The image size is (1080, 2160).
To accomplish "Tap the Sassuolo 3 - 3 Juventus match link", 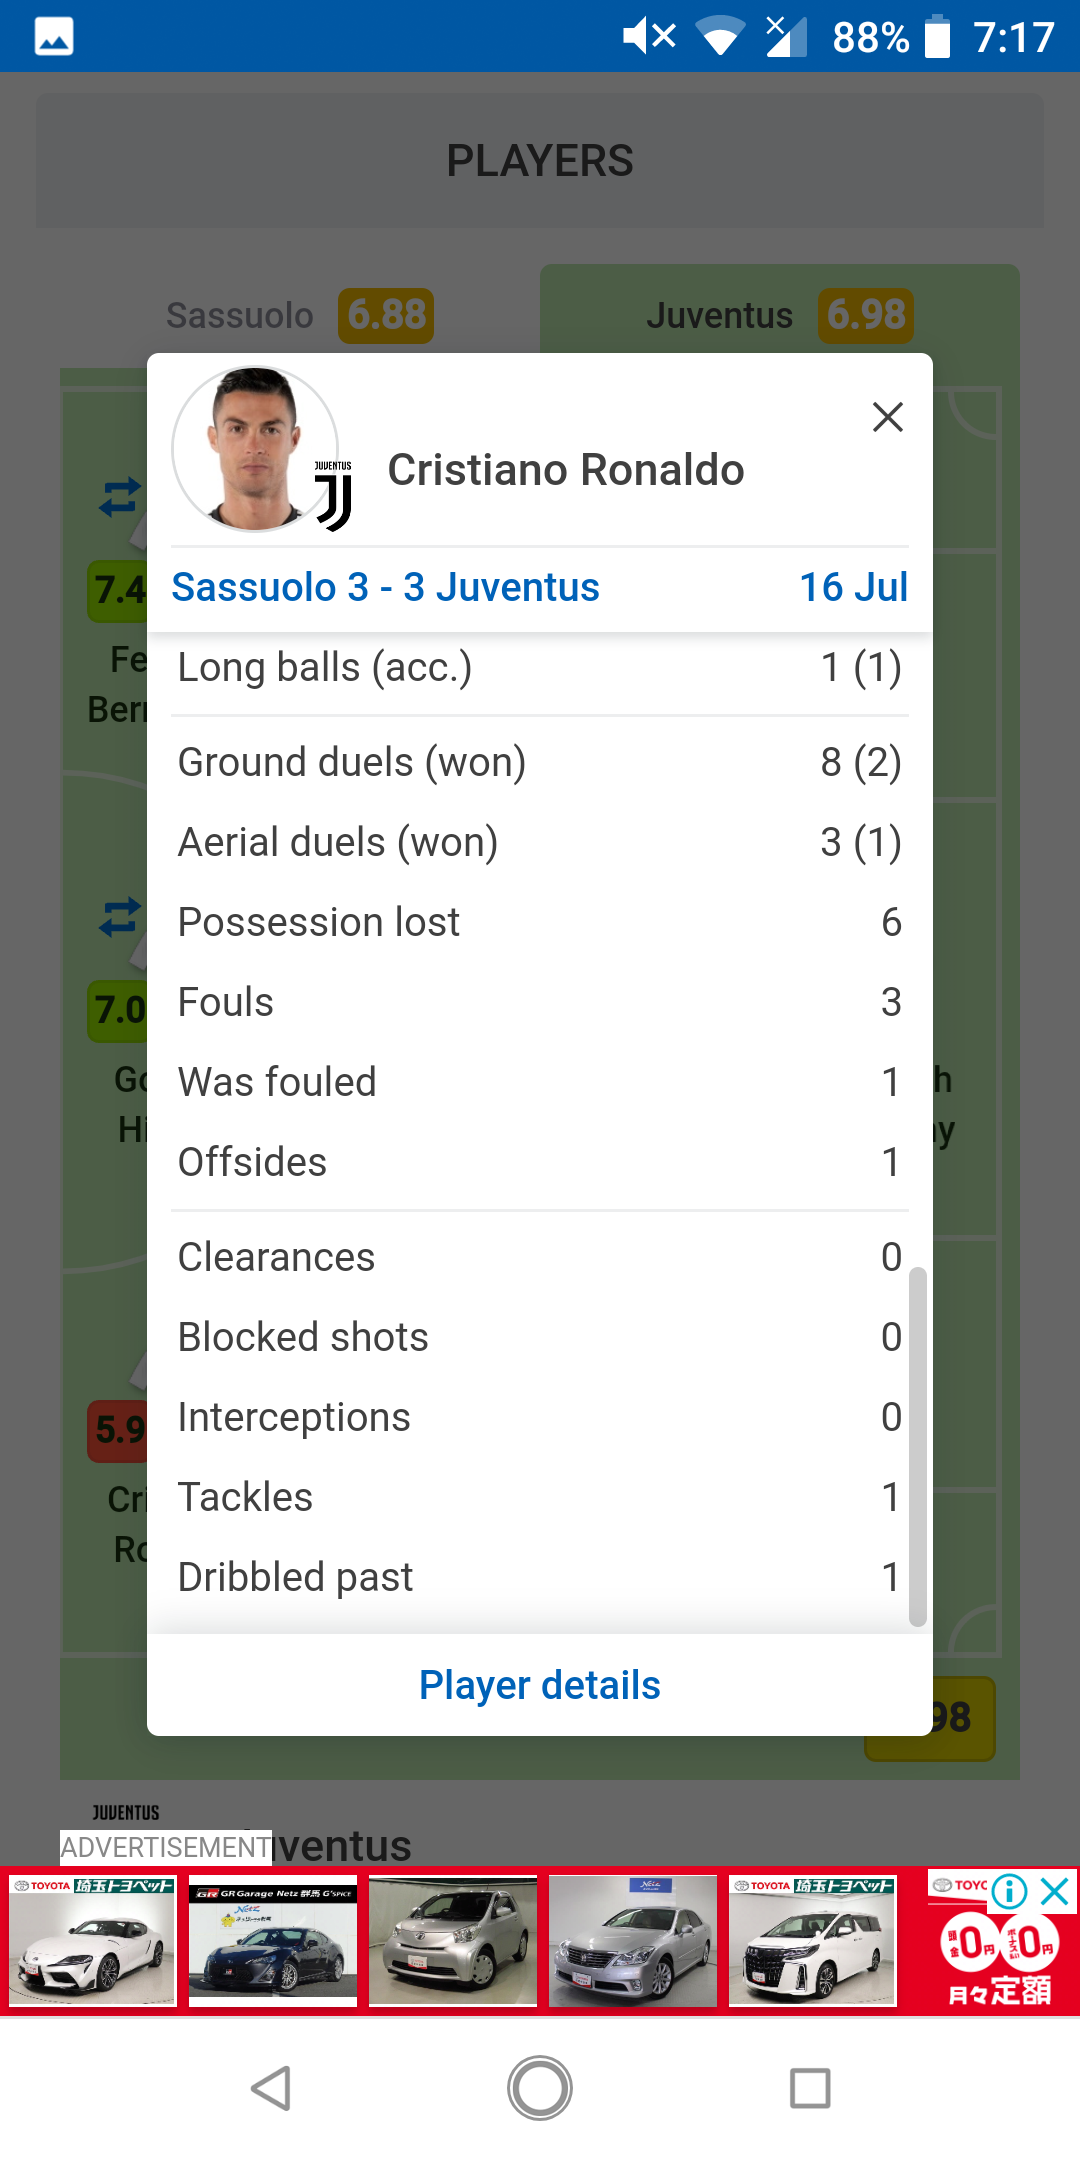I will pyautogui.click(x=385, y=587).
